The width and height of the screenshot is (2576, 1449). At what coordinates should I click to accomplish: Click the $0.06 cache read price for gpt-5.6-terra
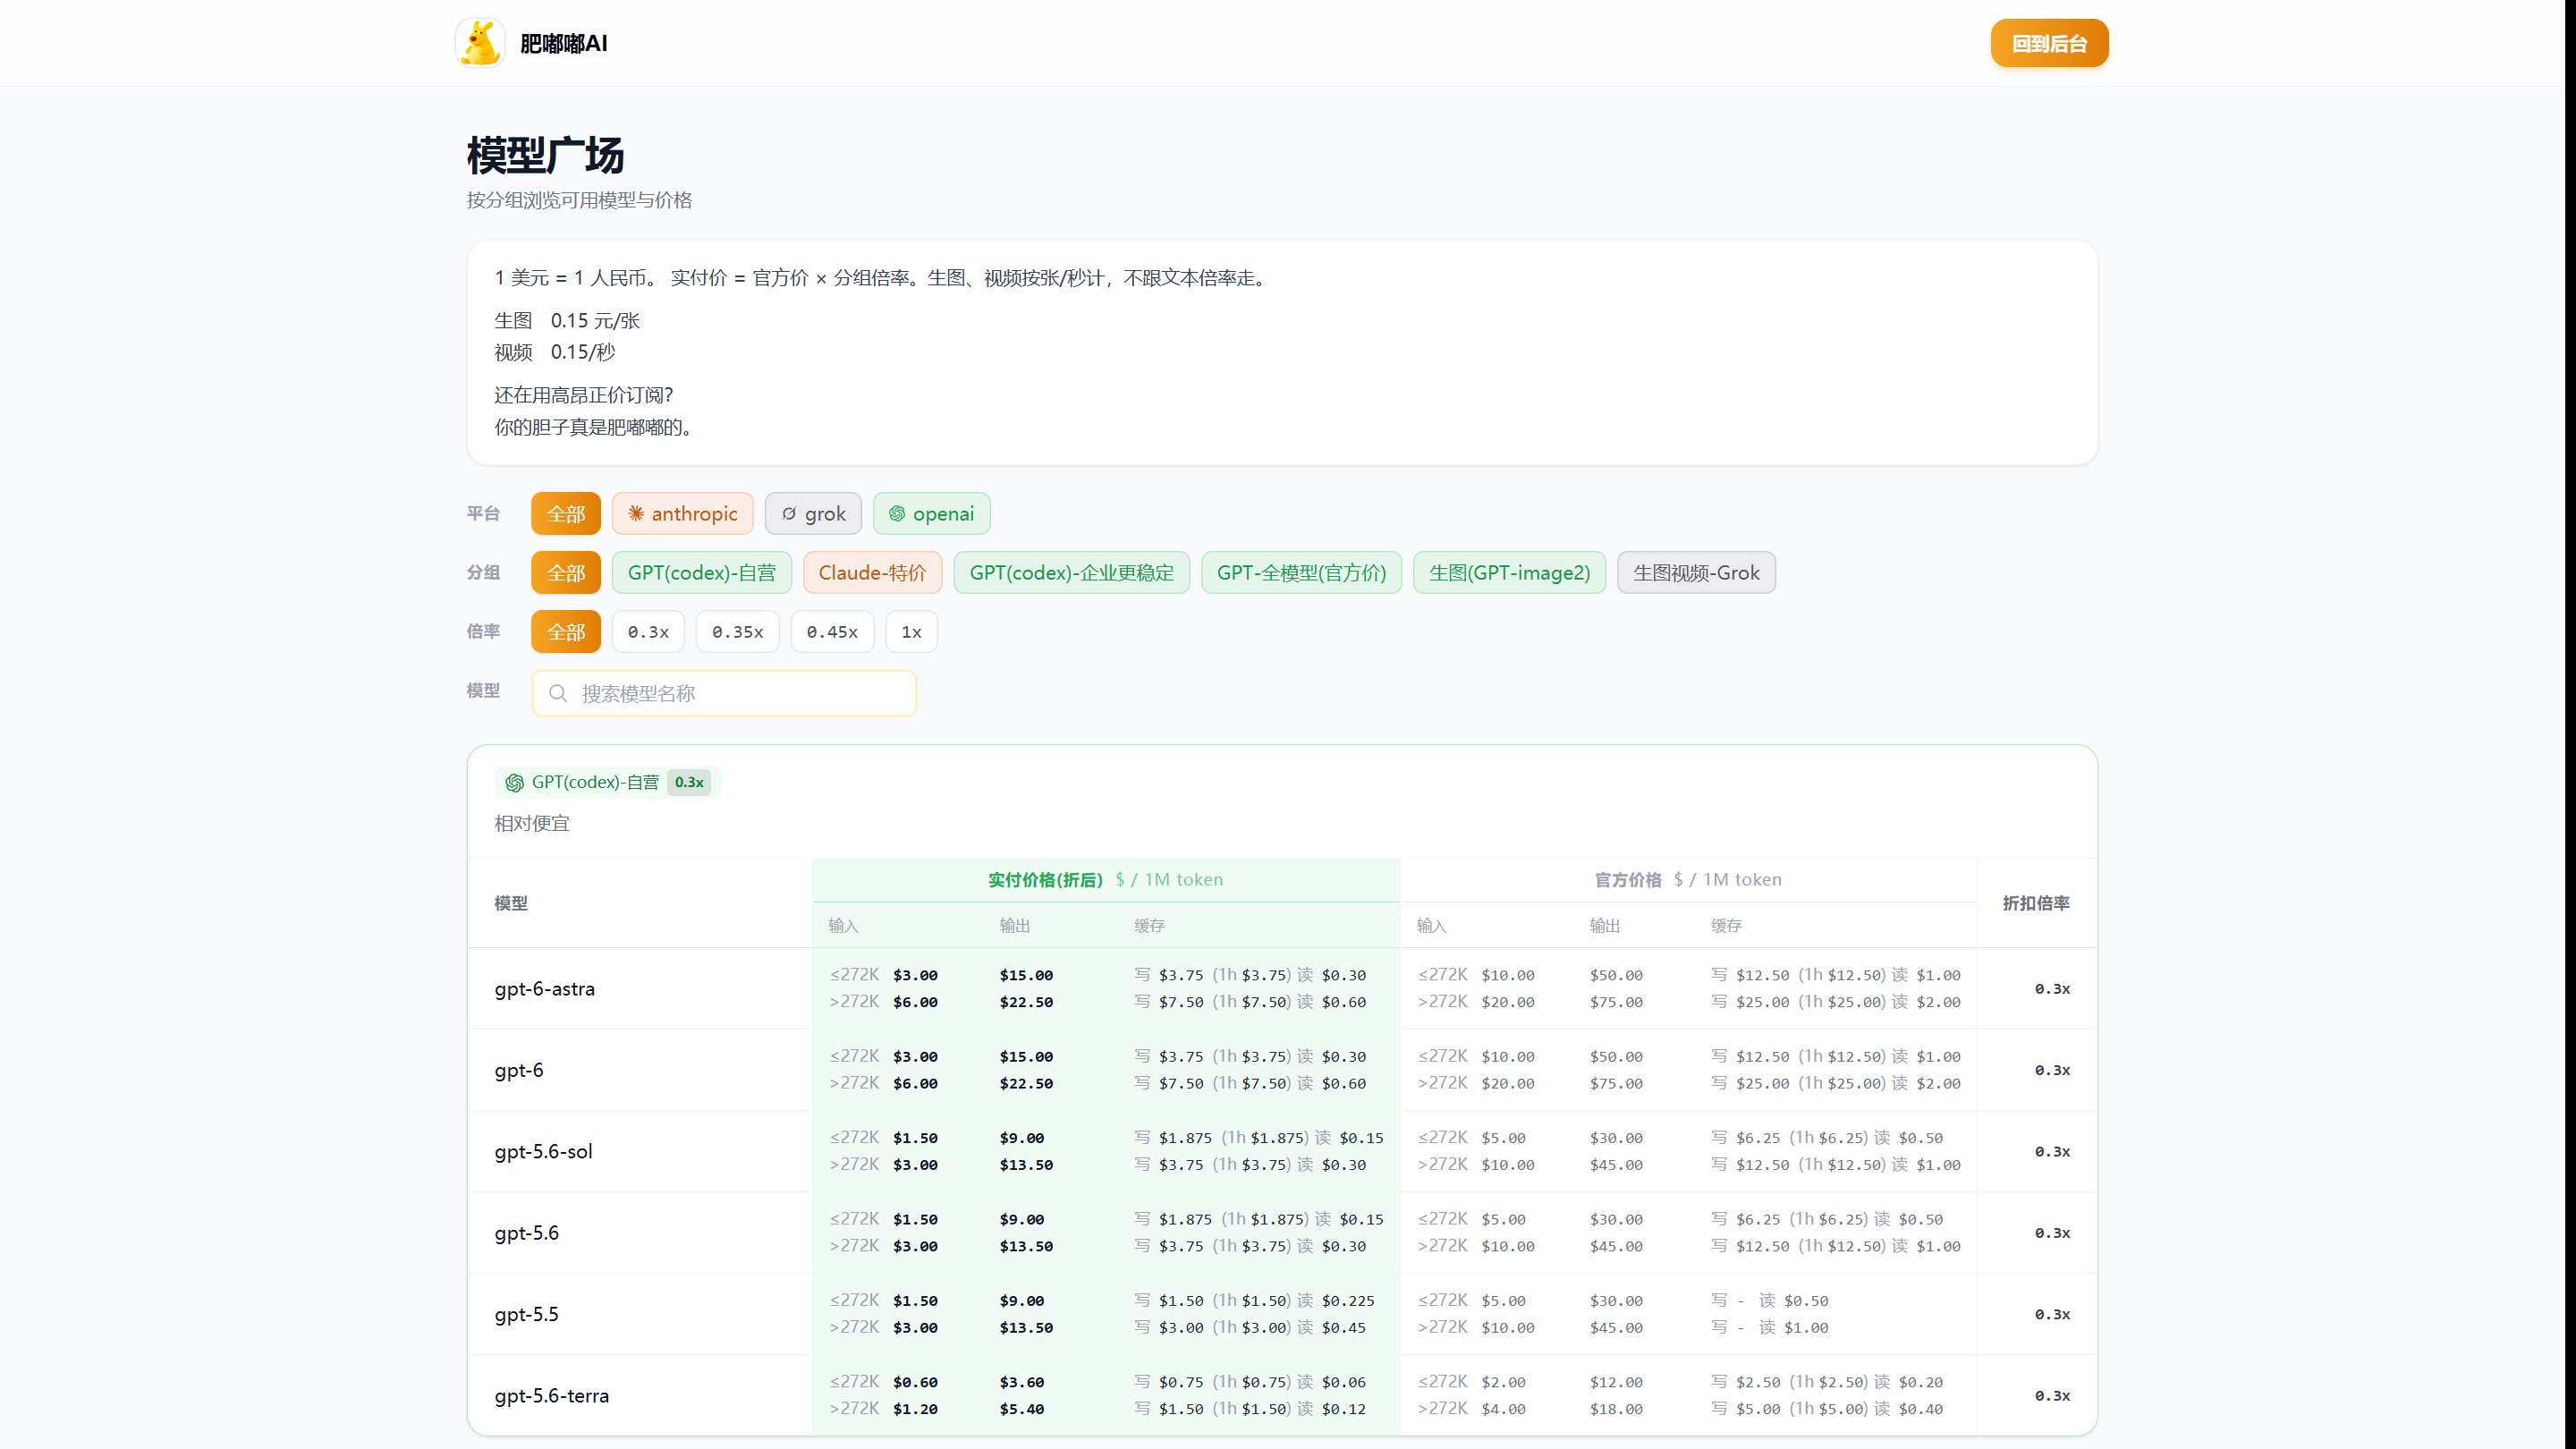(1344, 1382)
